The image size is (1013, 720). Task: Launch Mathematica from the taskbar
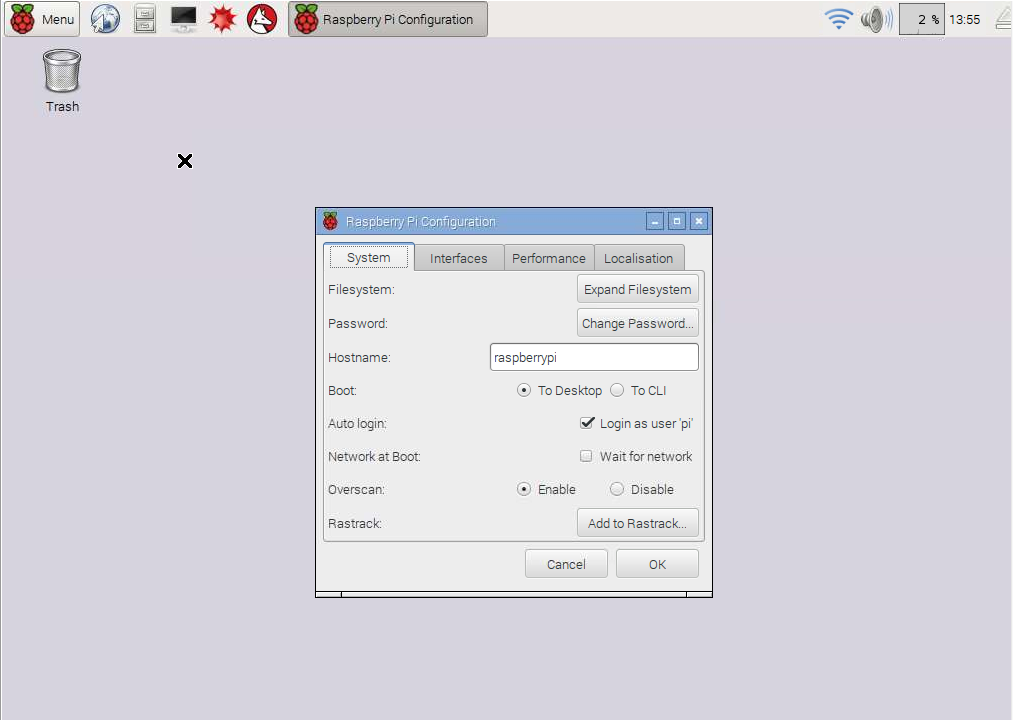coord(222,18)
